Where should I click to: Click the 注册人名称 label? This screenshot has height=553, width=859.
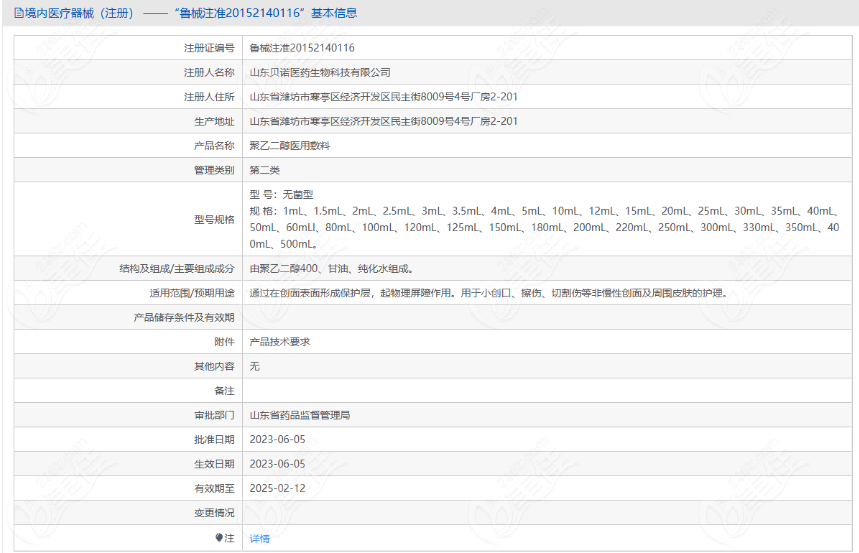(x=209, y=72)
